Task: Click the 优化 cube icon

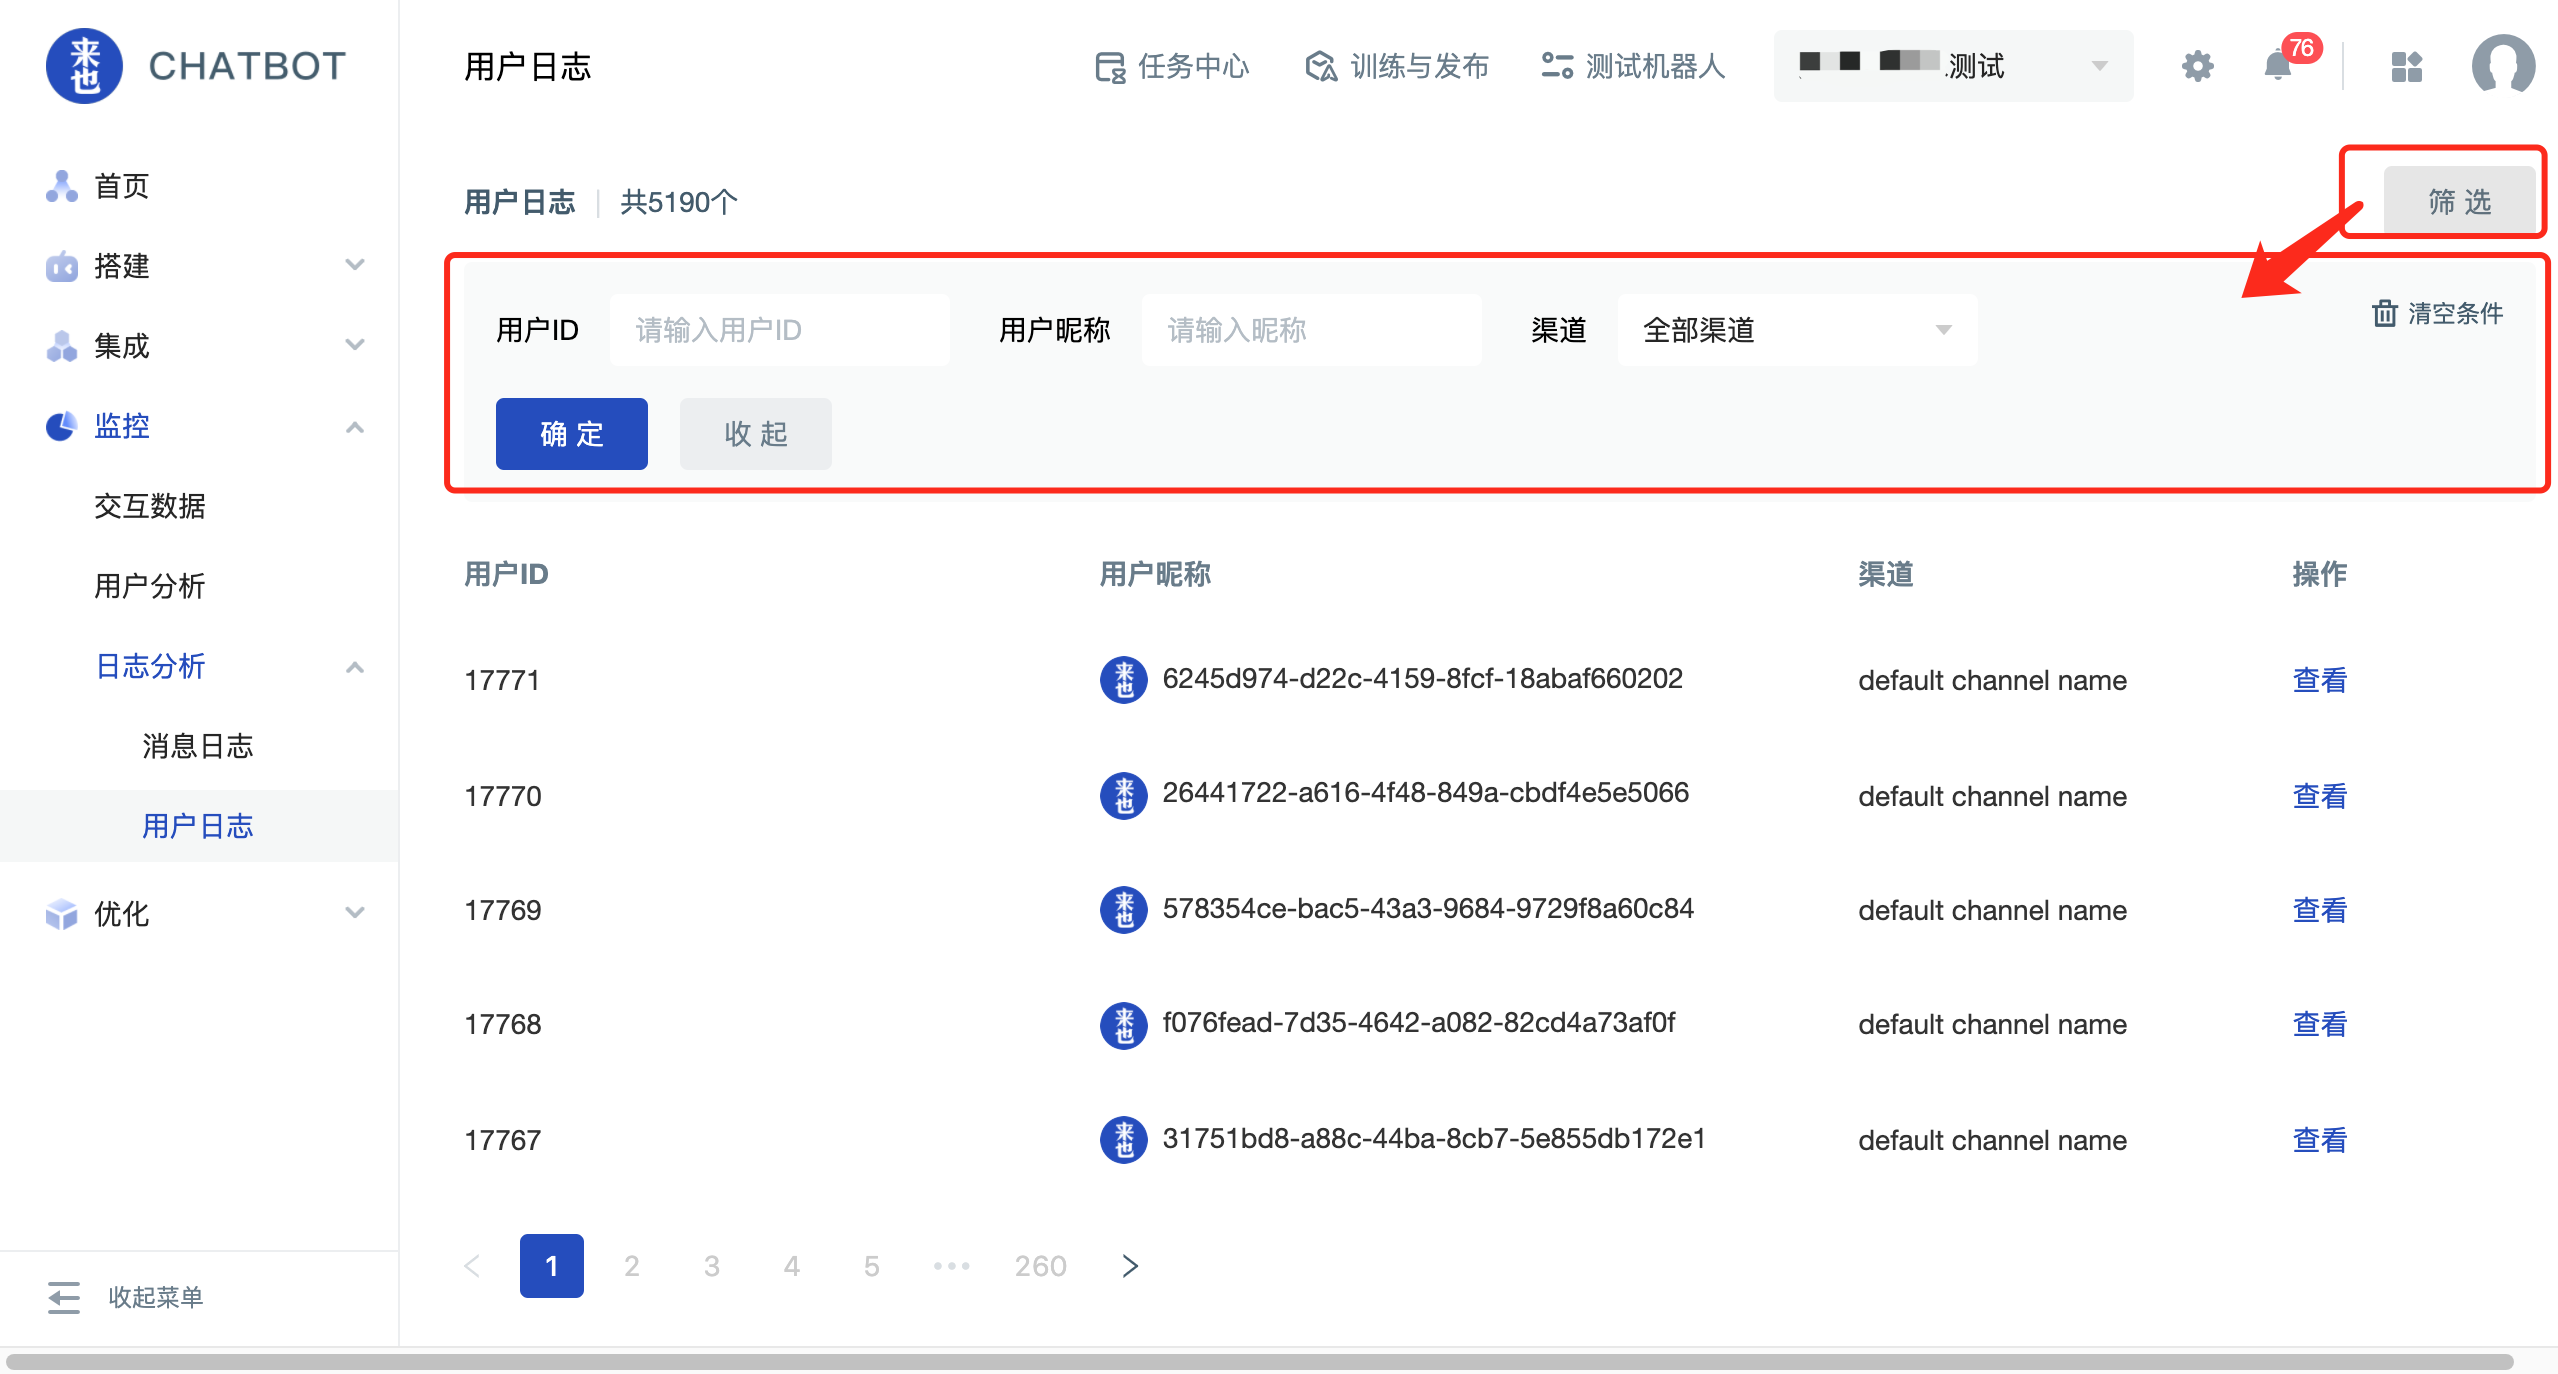Action: point(62,914)
